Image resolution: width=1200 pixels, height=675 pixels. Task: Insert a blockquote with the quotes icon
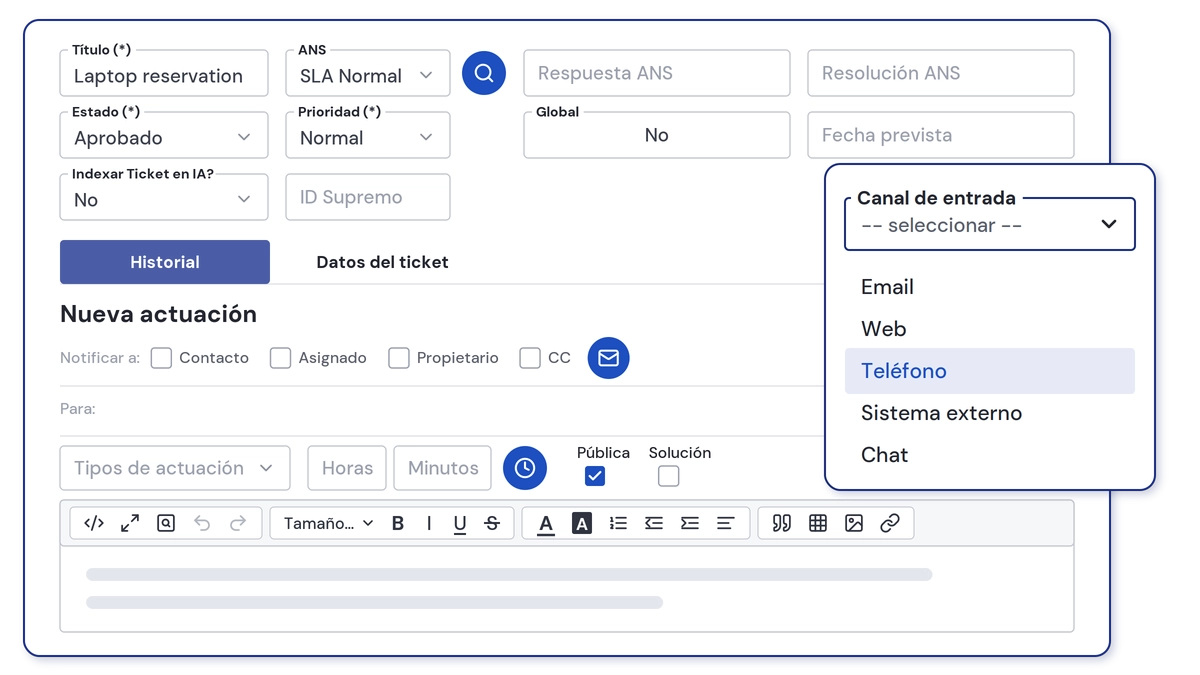(x=782, y=523)
